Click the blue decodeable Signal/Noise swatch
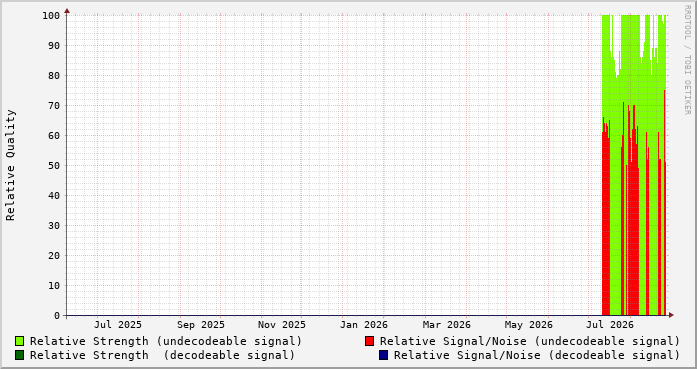 [383, 355]
